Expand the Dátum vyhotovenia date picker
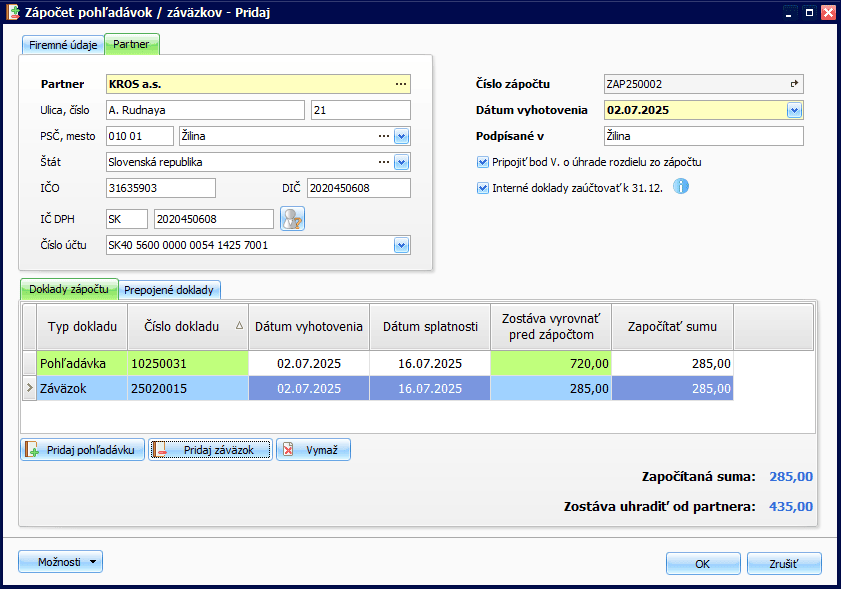 coord(794,111)
